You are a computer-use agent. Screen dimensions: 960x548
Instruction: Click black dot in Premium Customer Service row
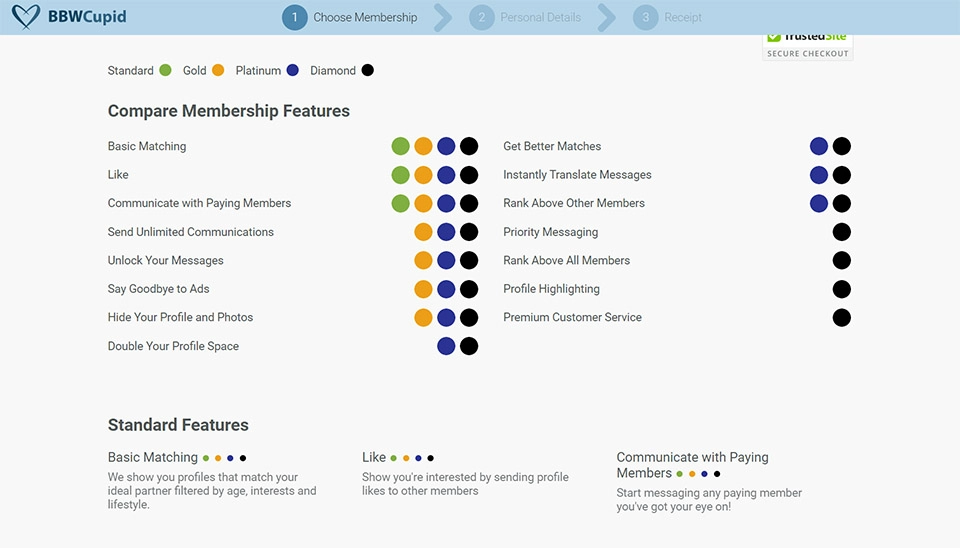[842, 317]
